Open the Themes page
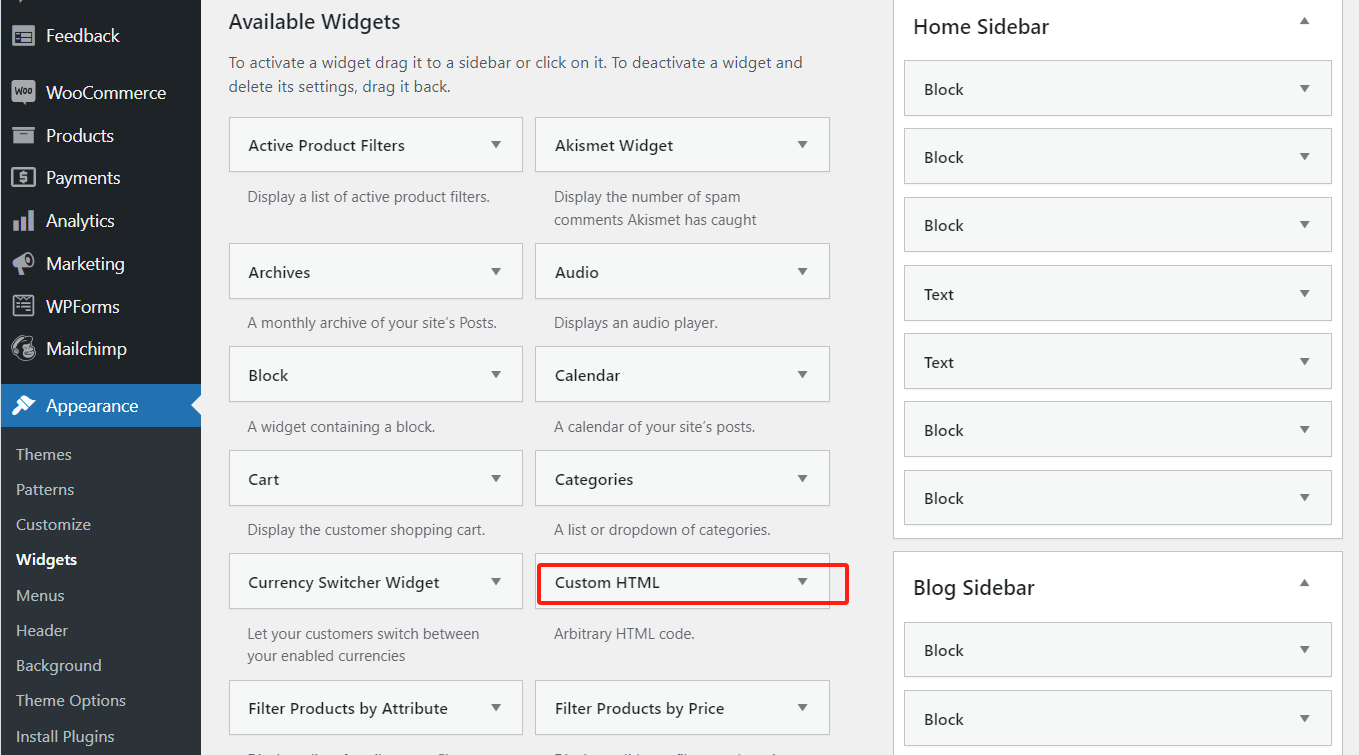 click(43, 454)
